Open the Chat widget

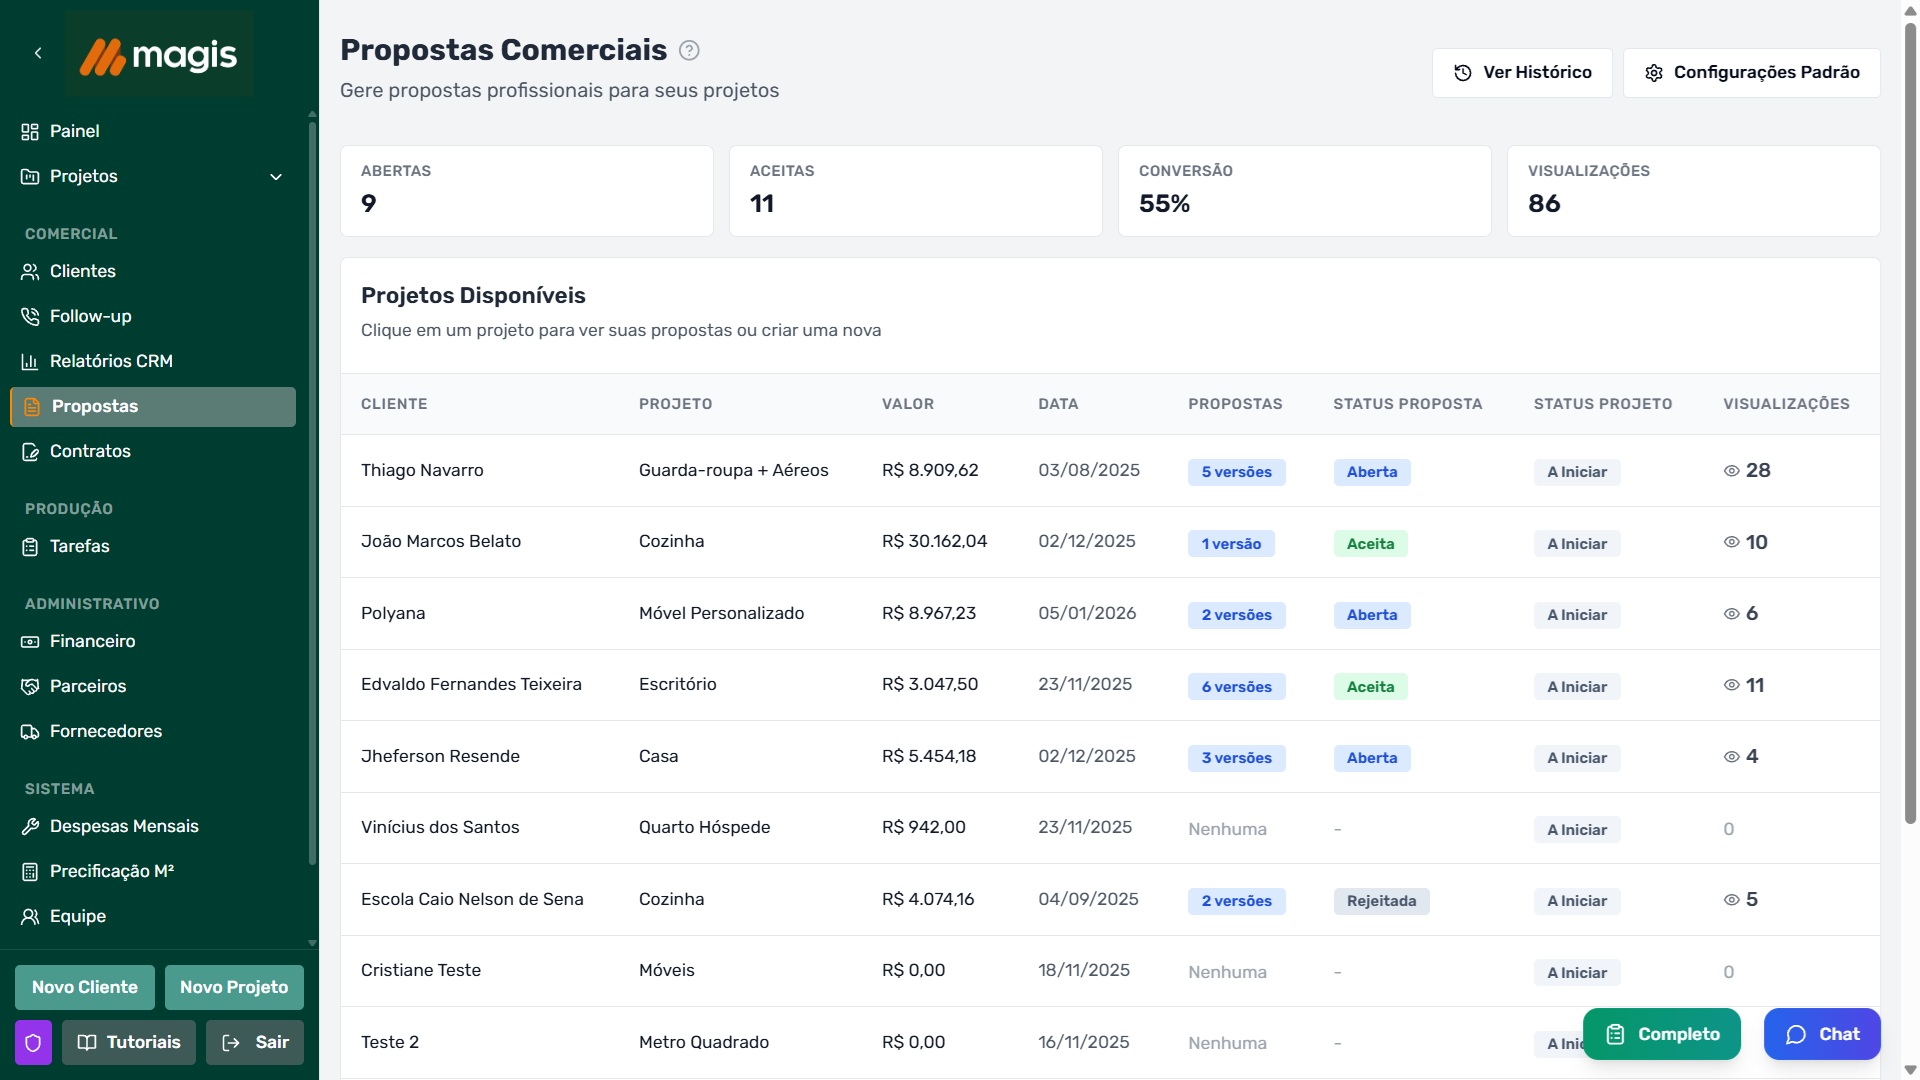click(1821, 1034)
